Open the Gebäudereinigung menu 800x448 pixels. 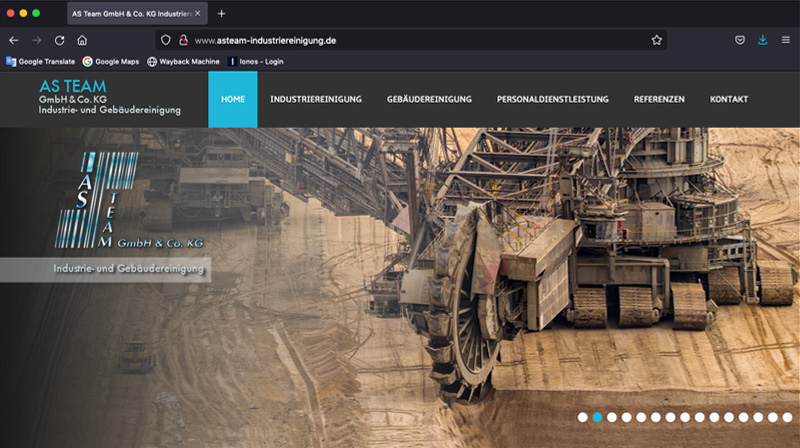tap(429, 99)
